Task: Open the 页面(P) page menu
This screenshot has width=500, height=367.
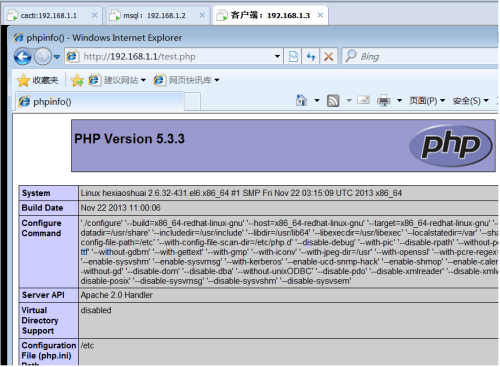Action: (427, 100)
